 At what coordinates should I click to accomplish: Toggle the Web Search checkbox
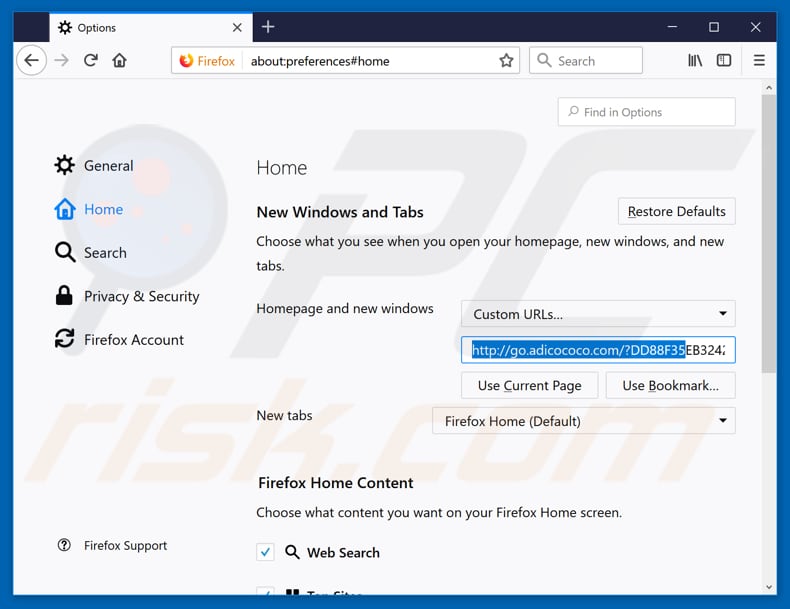coord(265,552)
